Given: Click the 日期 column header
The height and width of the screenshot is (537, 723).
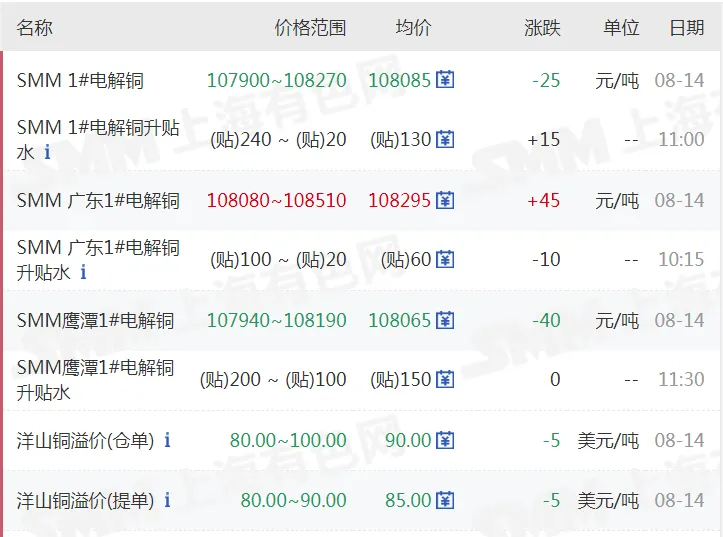Looking at the screenshot, I should [x=687, y=28].
